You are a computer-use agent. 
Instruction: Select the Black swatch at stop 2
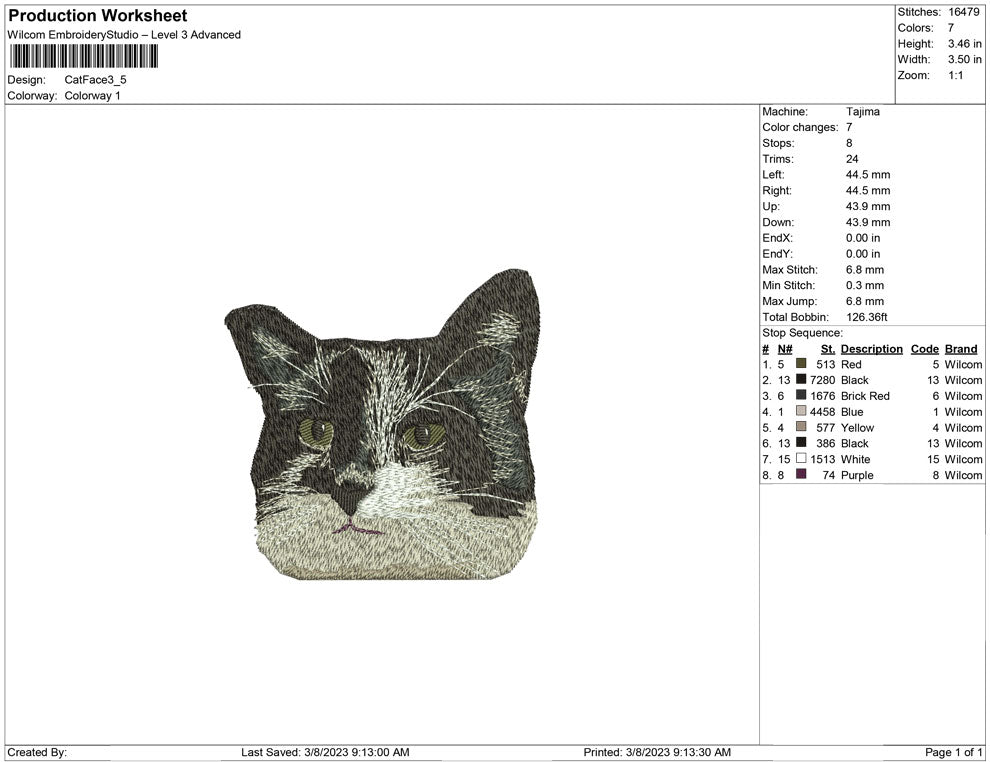[x=800, y=380]
